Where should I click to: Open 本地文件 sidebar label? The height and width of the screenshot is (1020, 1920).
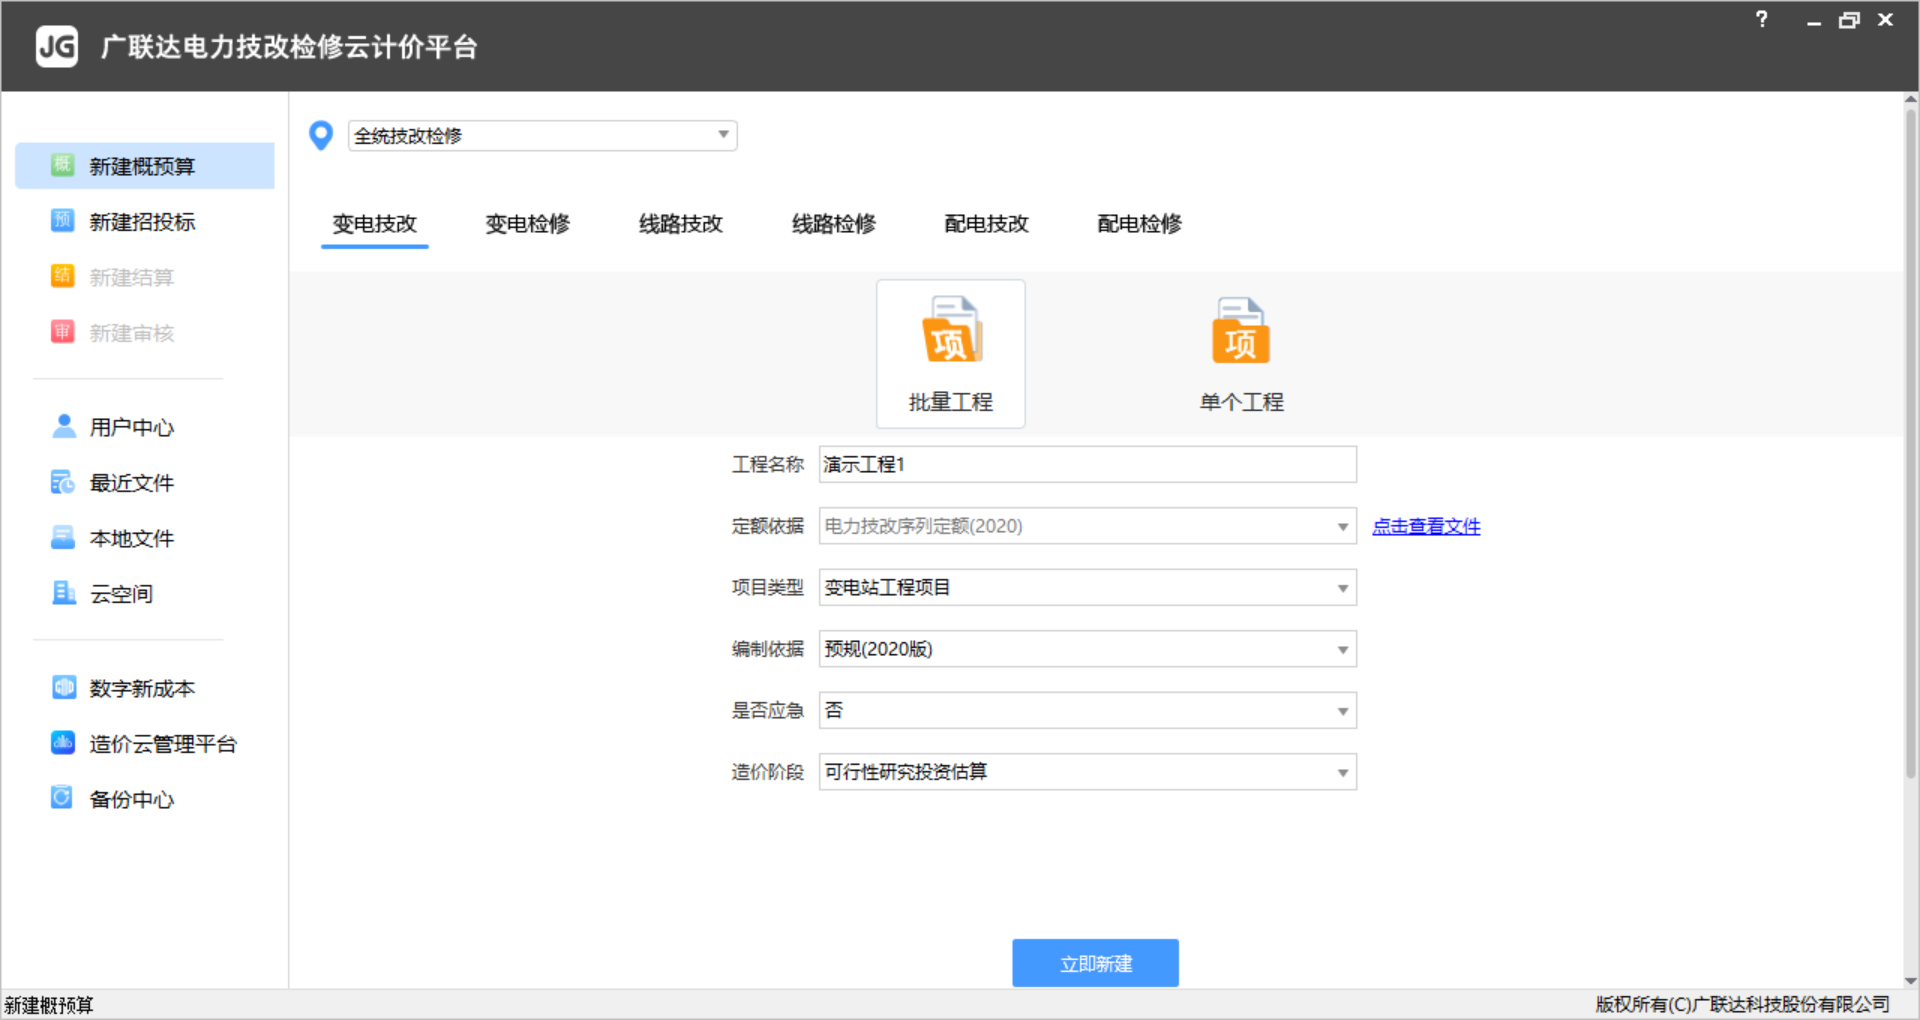(132, 538)
